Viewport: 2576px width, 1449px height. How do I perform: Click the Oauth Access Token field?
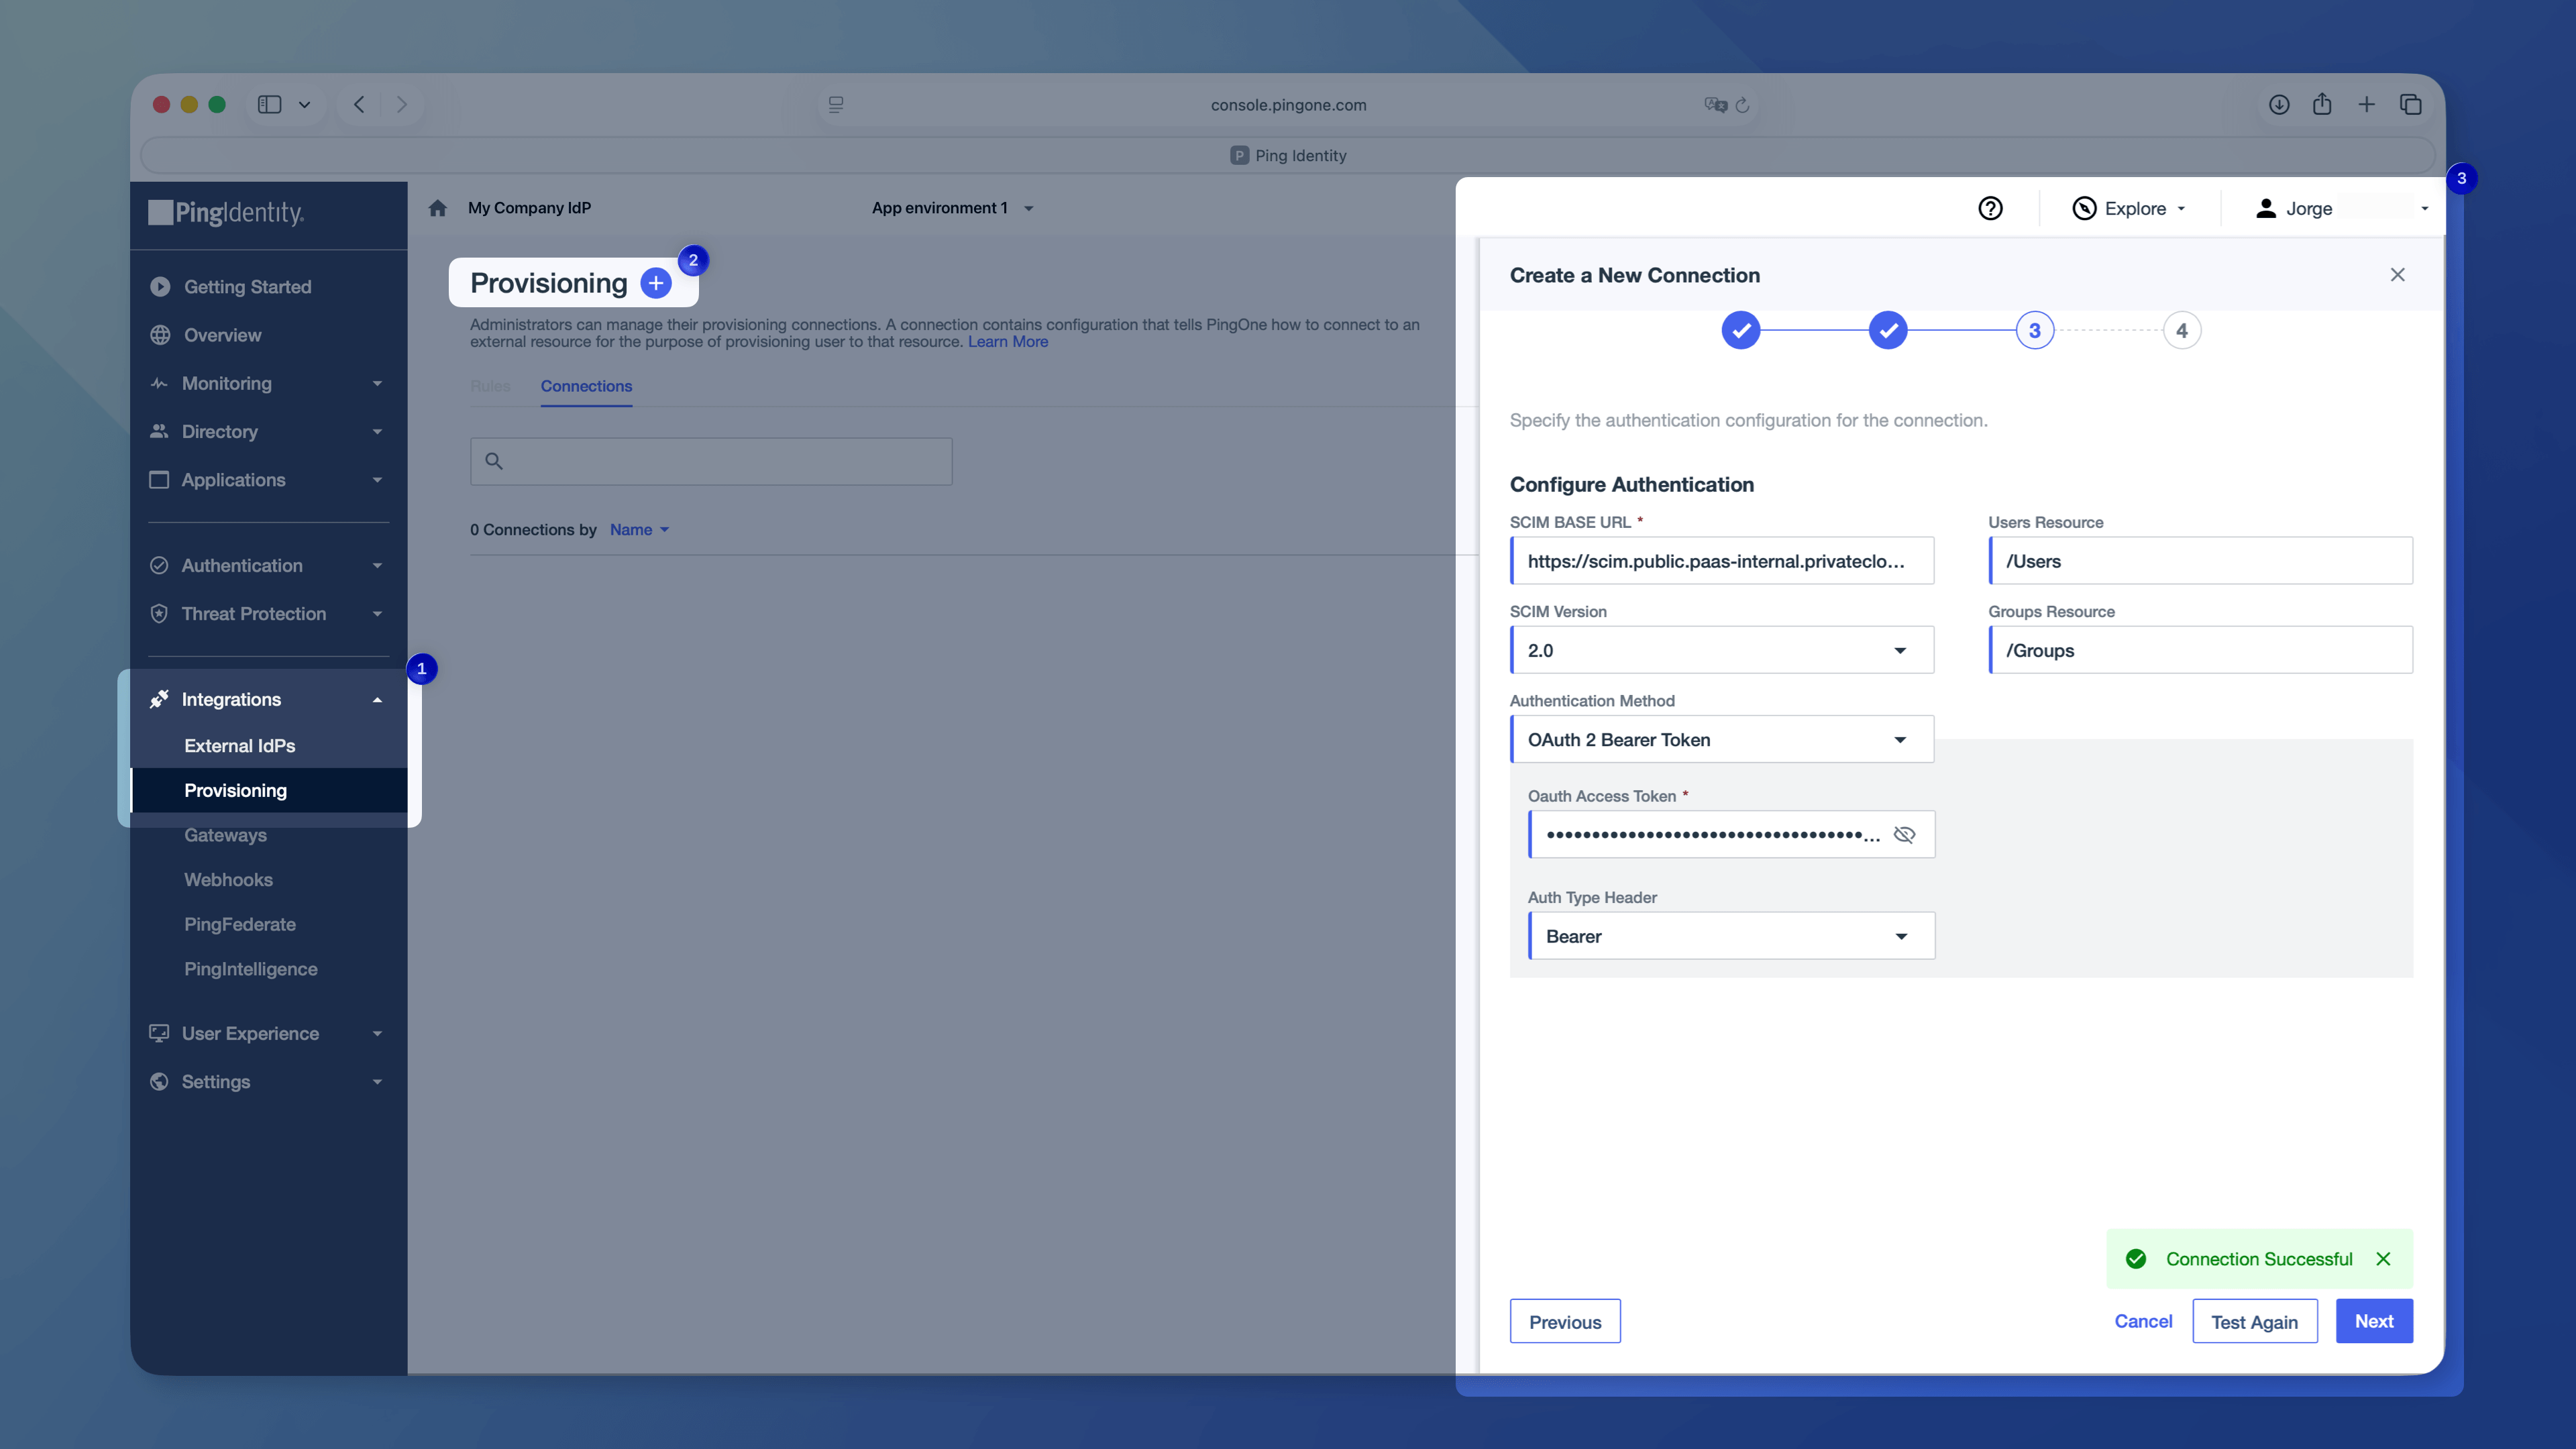click(1731, 834)
